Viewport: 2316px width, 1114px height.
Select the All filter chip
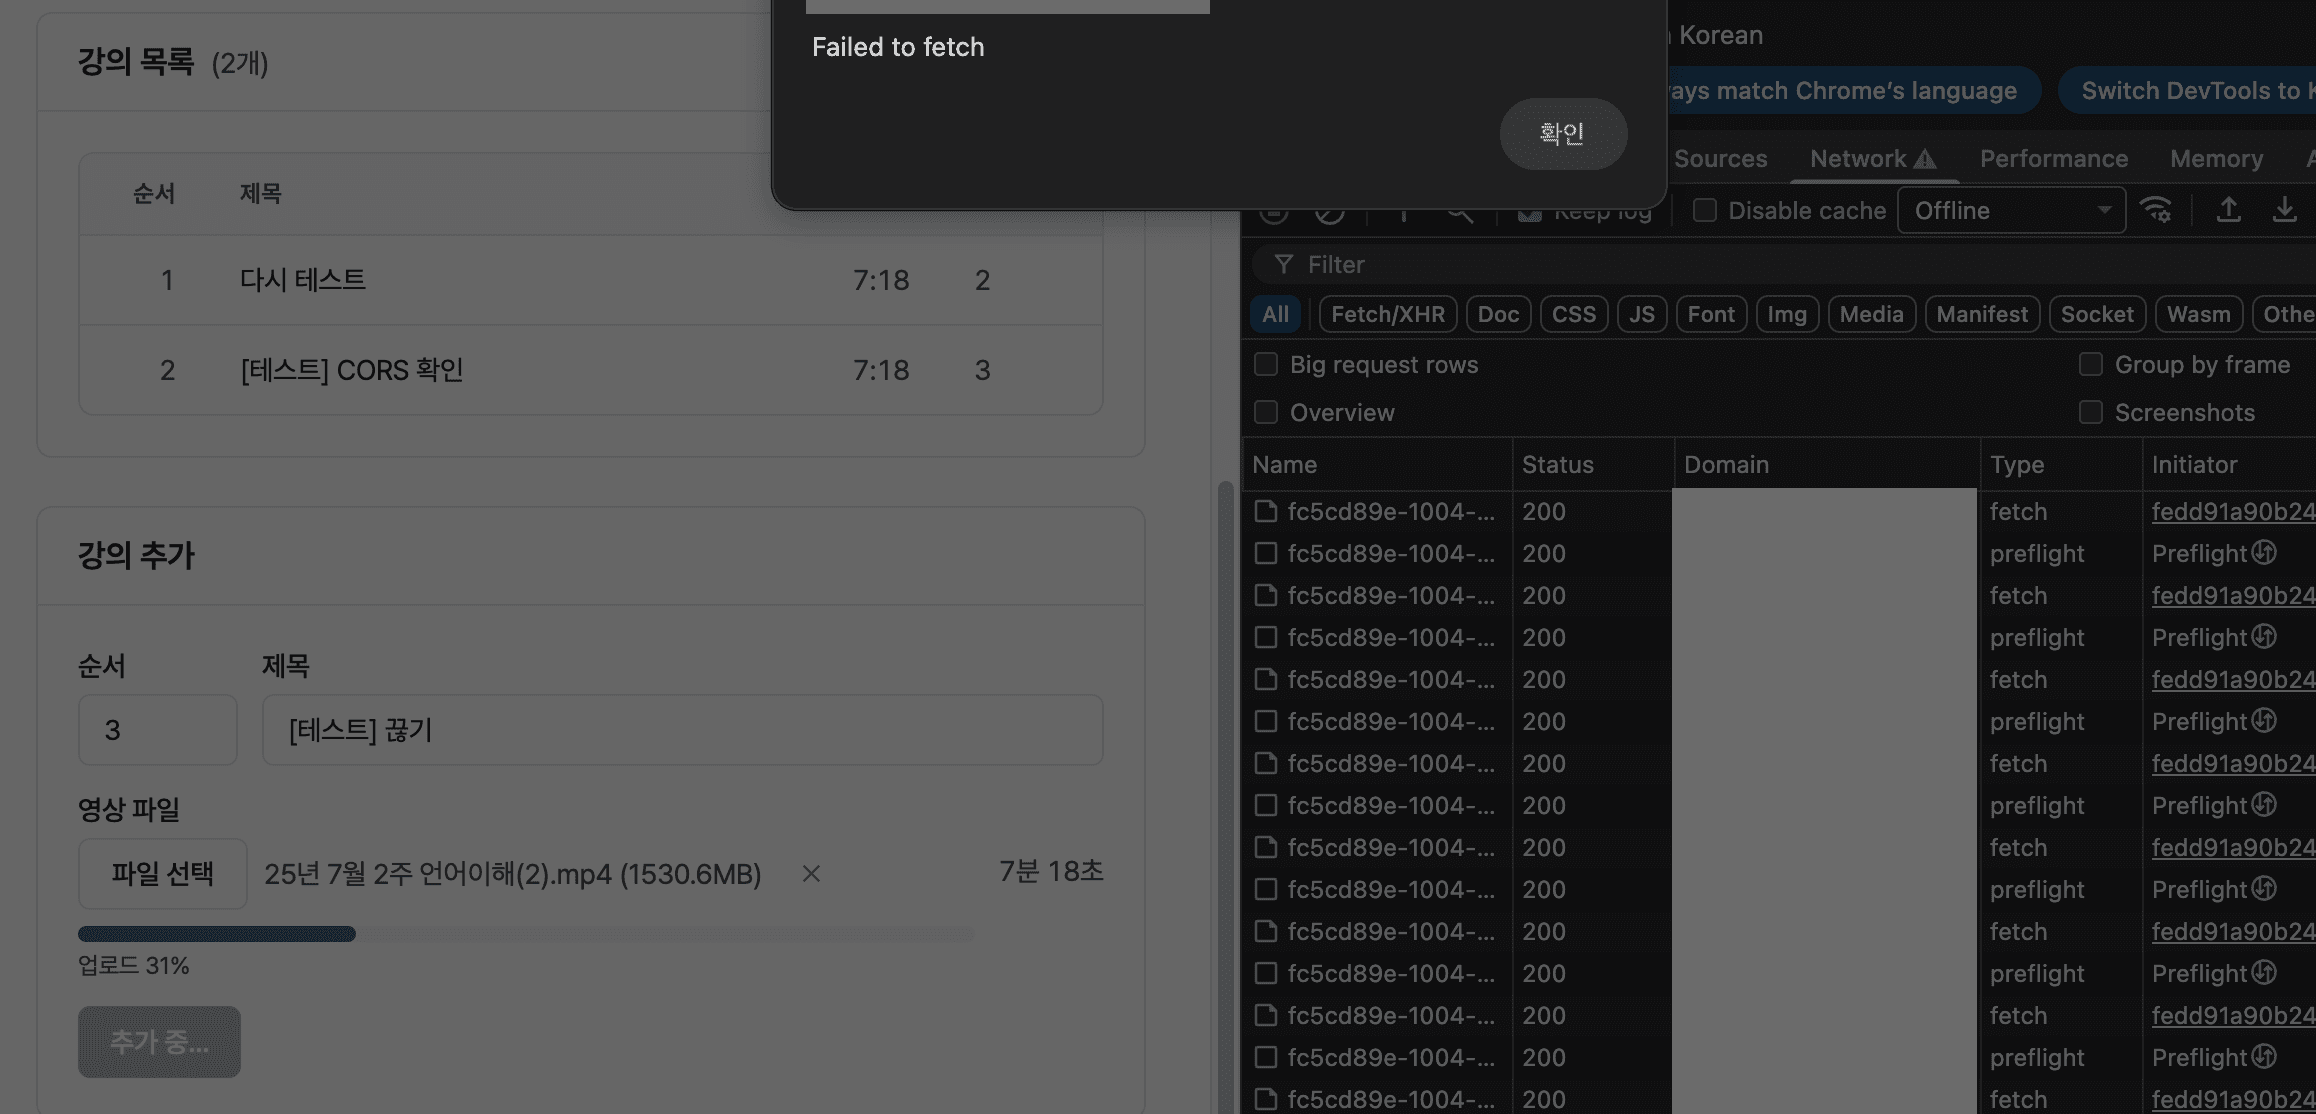tap(1275, 314)
